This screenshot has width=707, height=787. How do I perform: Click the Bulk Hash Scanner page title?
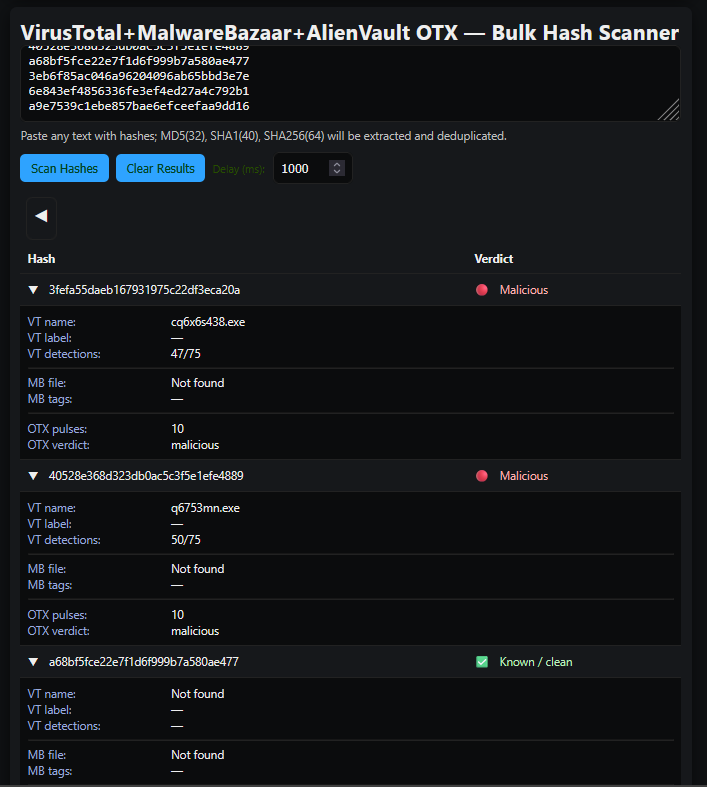[x=350, y=33]
